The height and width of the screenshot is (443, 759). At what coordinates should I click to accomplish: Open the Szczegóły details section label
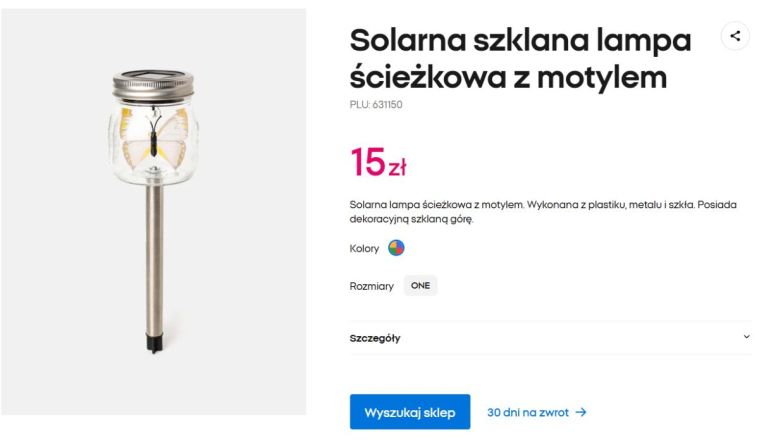pyautogui.click(x=375, y=338)
